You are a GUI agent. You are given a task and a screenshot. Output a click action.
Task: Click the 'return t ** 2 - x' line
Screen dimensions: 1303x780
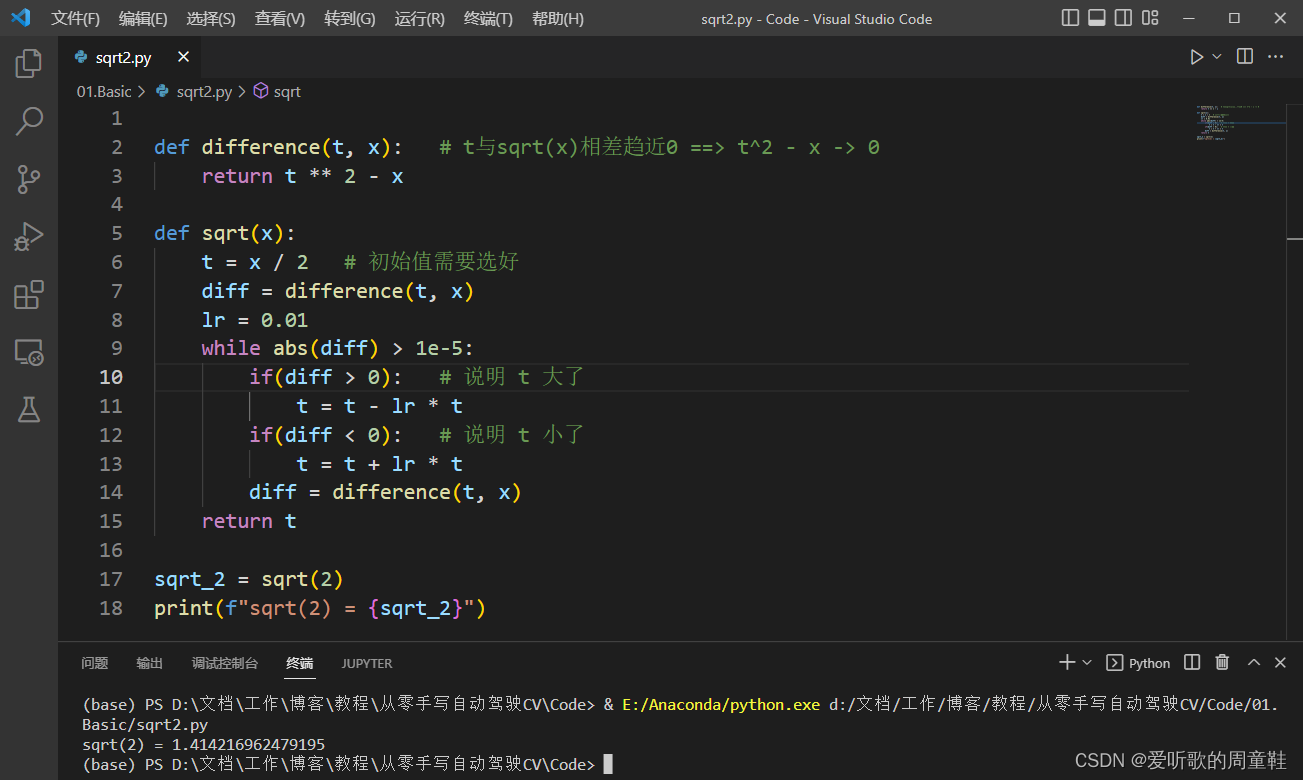302,176
